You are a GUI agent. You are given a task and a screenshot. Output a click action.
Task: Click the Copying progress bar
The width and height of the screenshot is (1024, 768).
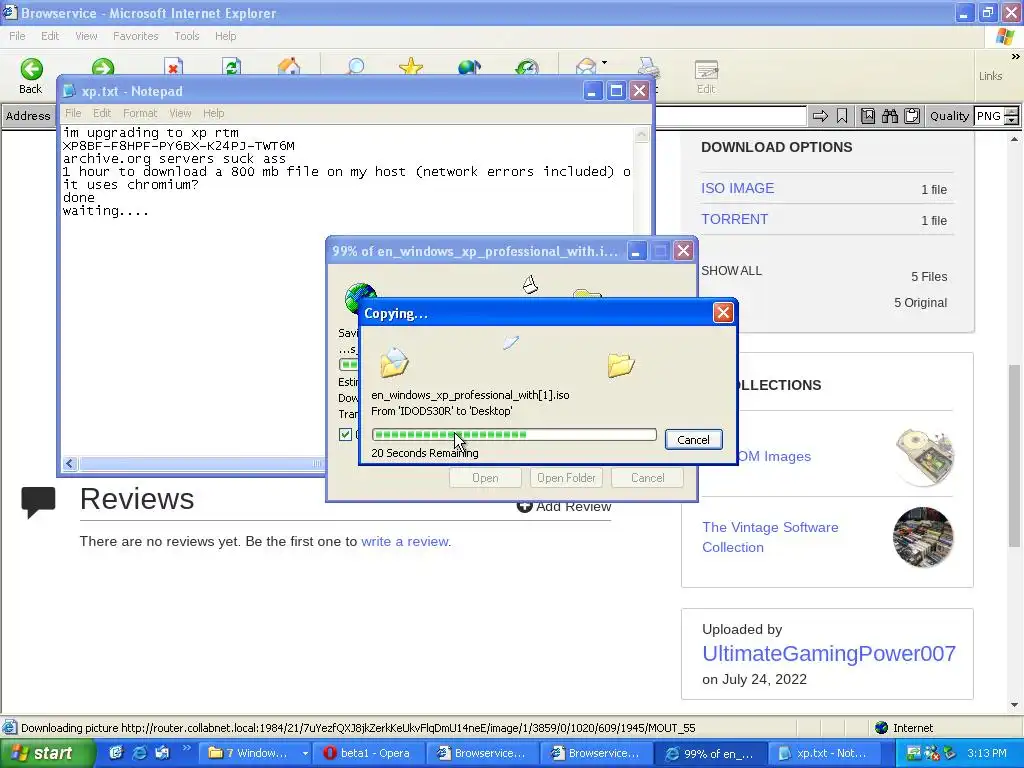514,435
